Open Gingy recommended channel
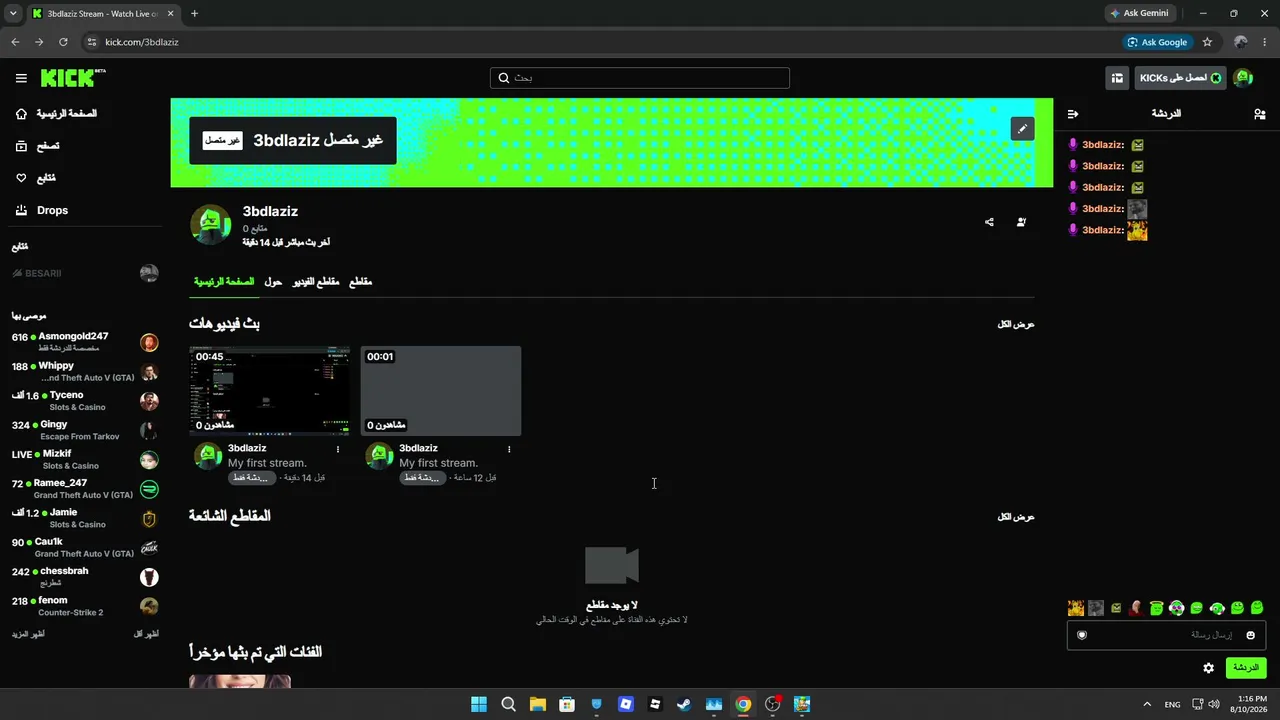 coord(85,430)
